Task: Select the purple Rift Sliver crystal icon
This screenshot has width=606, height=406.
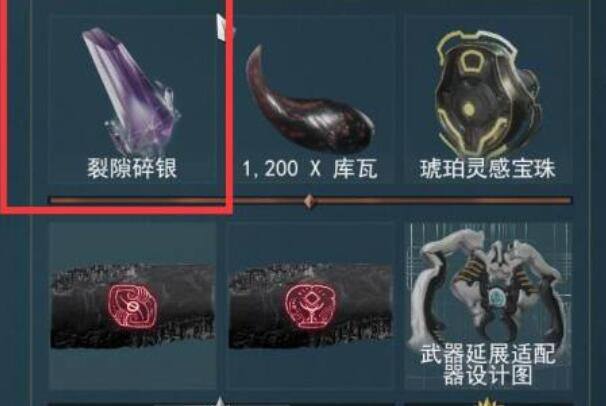Action: (131, 91)
